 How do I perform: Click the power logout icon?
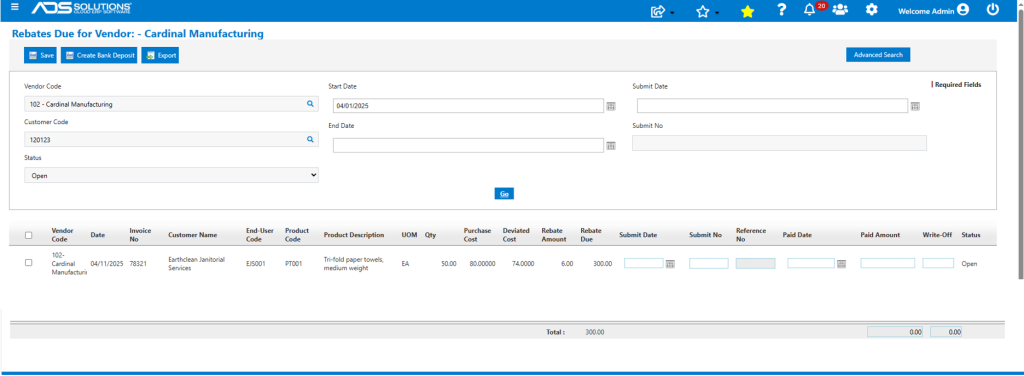pyautogui.click(x=993, y=10)
